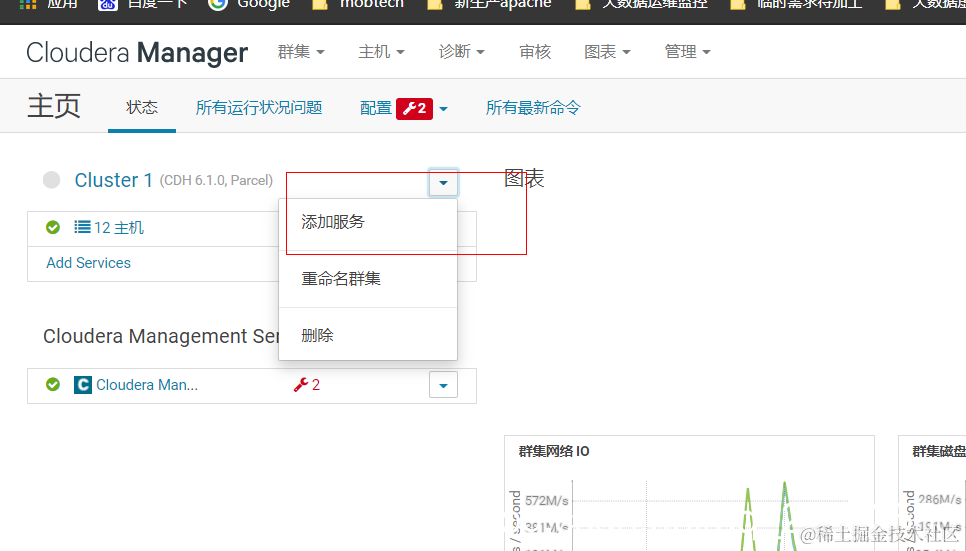Open the mobtech bookmark folder

click(x=358, y=4)
